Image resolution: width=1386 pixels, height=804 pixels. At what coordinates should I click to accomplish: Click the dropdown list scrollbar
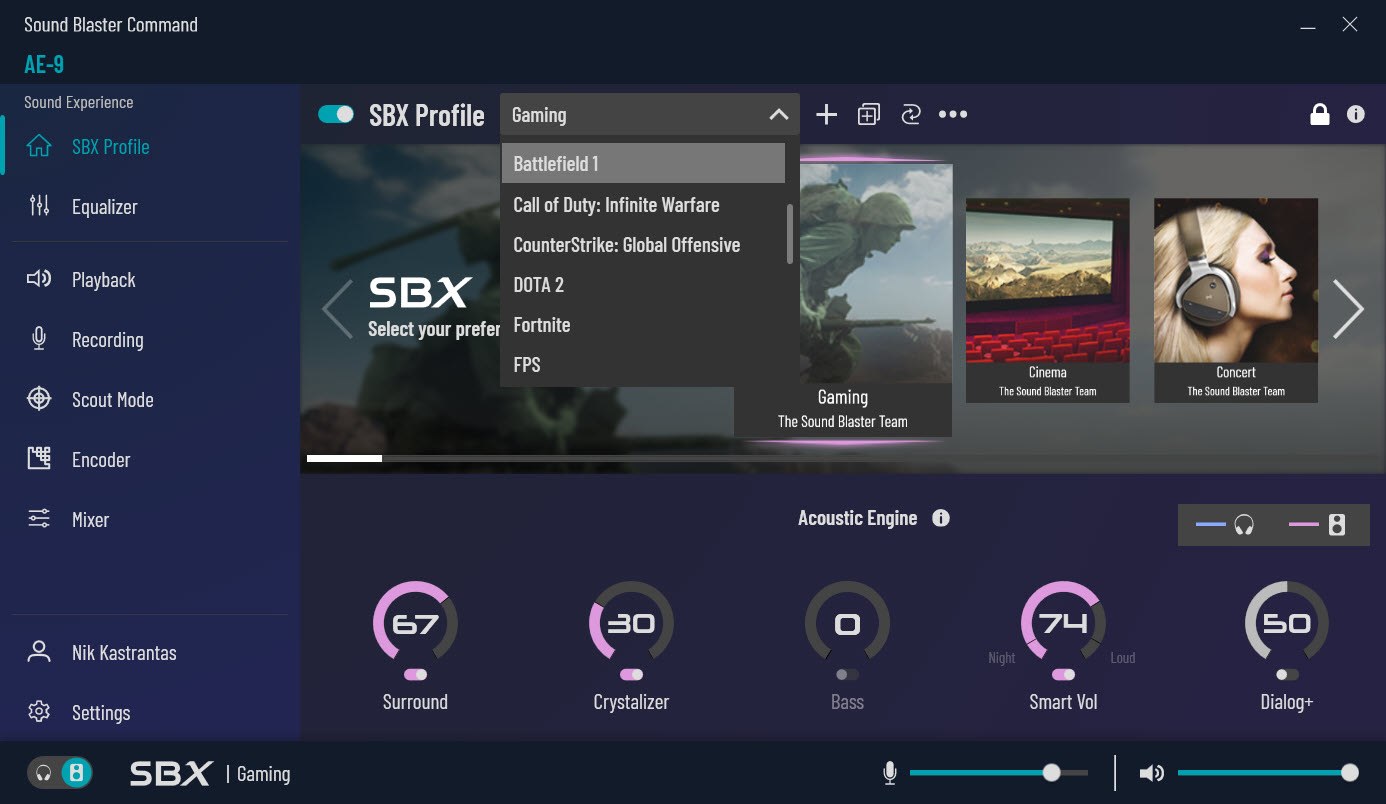pyautogui.click(x=790, y=234)
